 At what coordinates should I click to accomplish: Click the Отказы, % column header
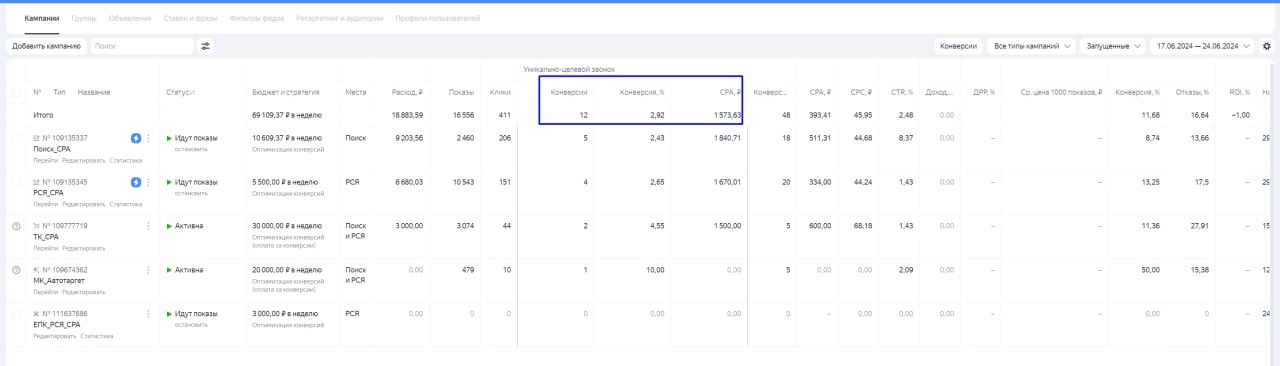(1192, 92)
